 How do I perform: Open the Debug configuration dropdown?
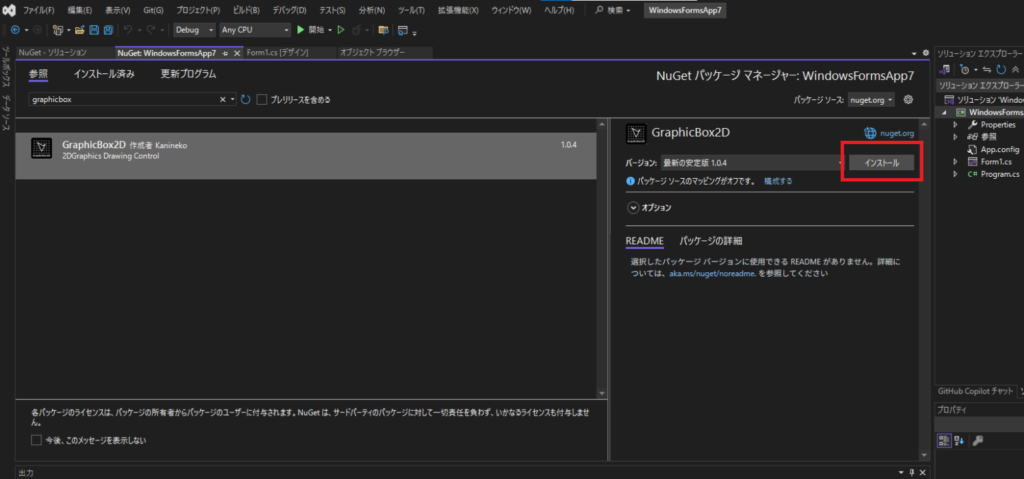(192, 30)
